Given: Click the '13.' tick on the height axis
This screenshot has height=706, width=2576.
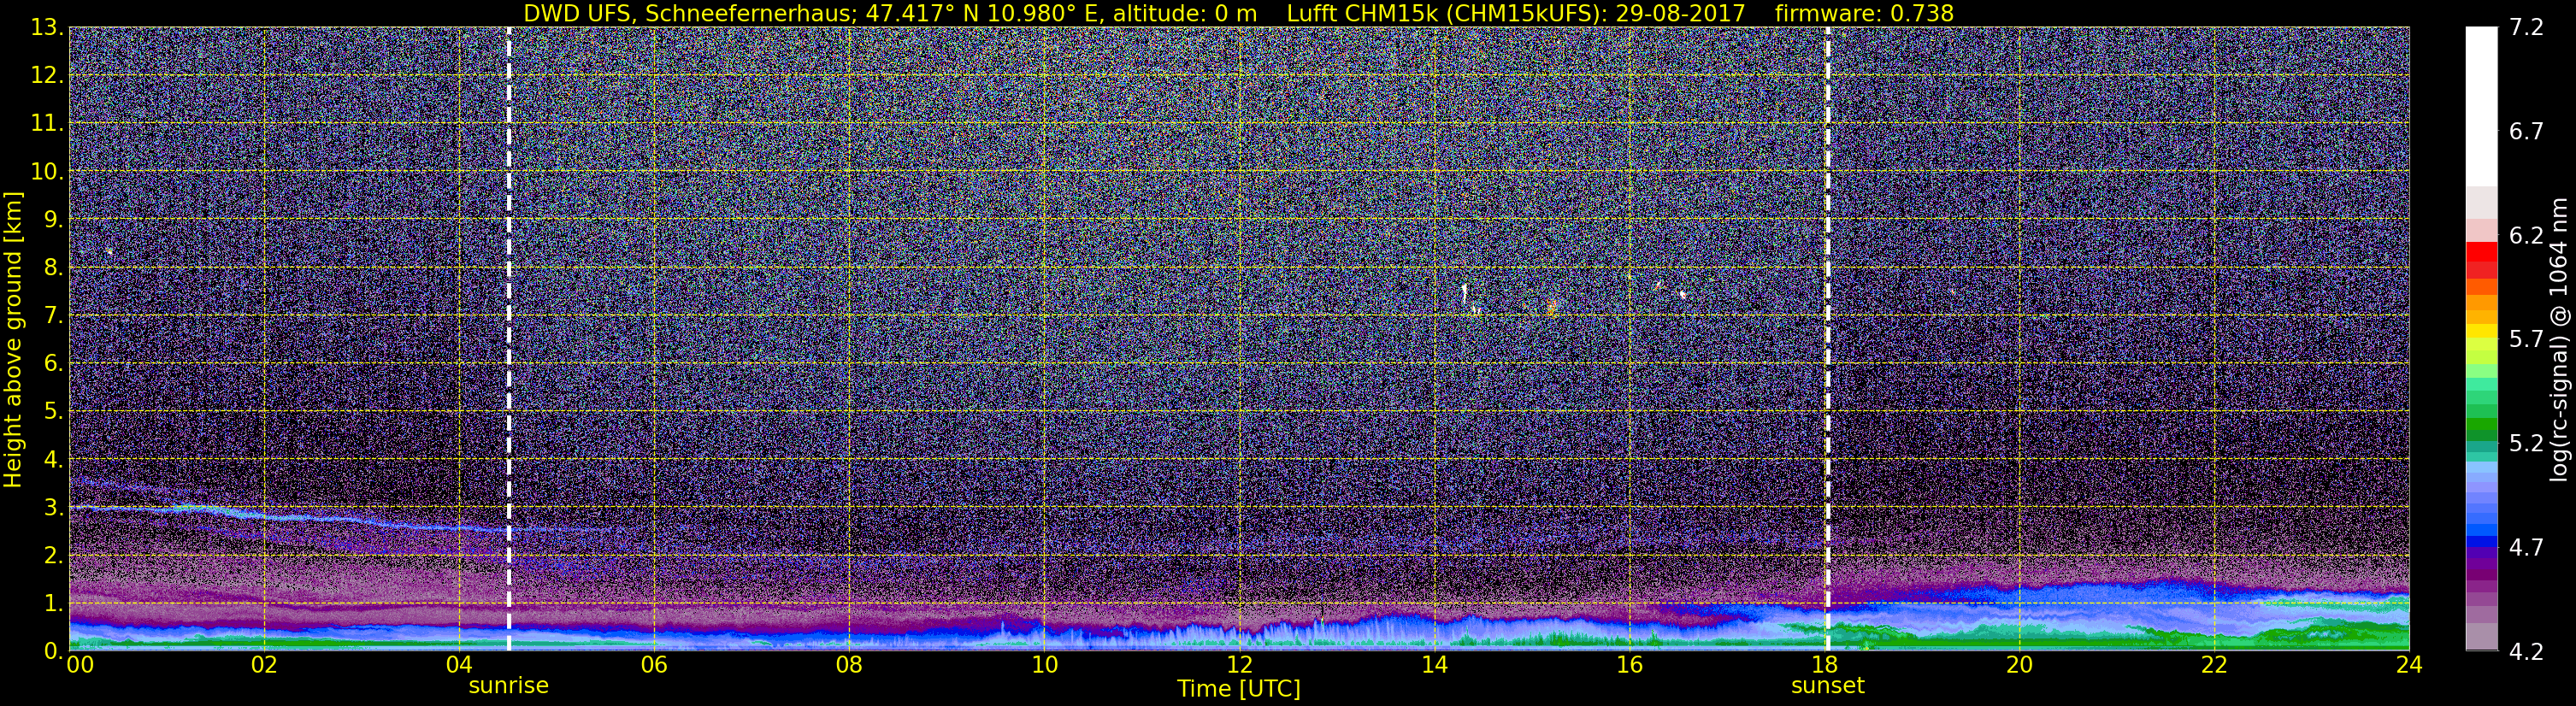Looking at the screenshot, I should pos(45,28).
